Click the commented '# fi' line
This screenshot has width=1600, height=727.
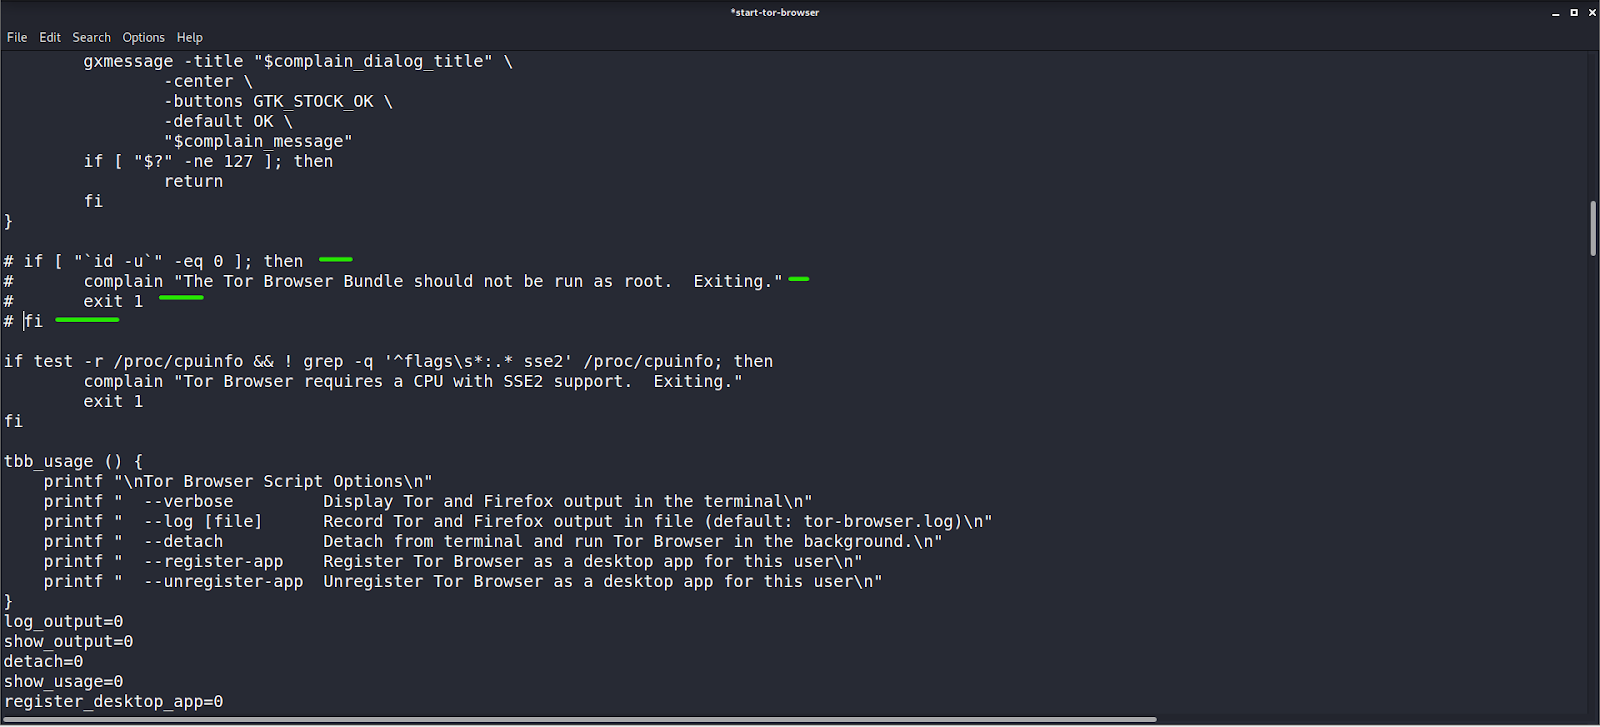pos(23,321)
